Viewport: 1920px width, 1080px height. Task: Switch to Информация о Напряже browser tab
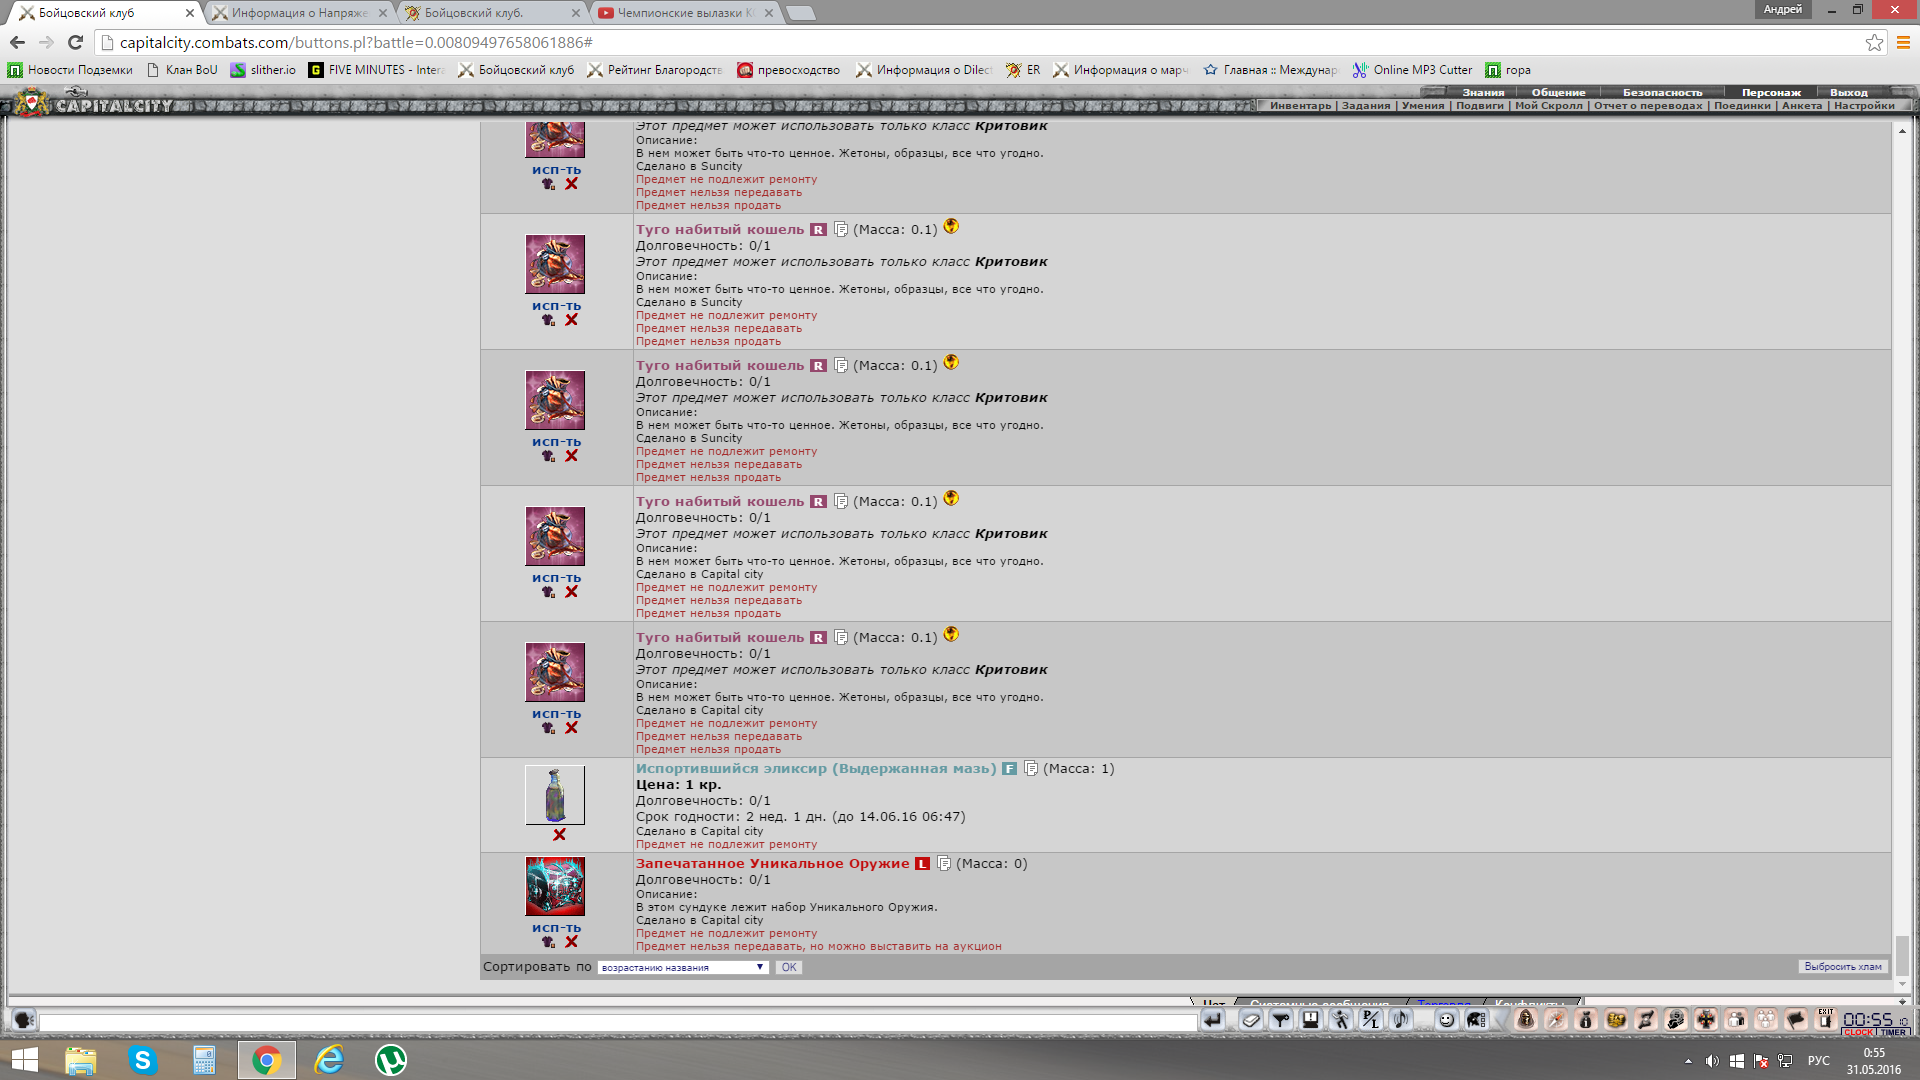299,13
